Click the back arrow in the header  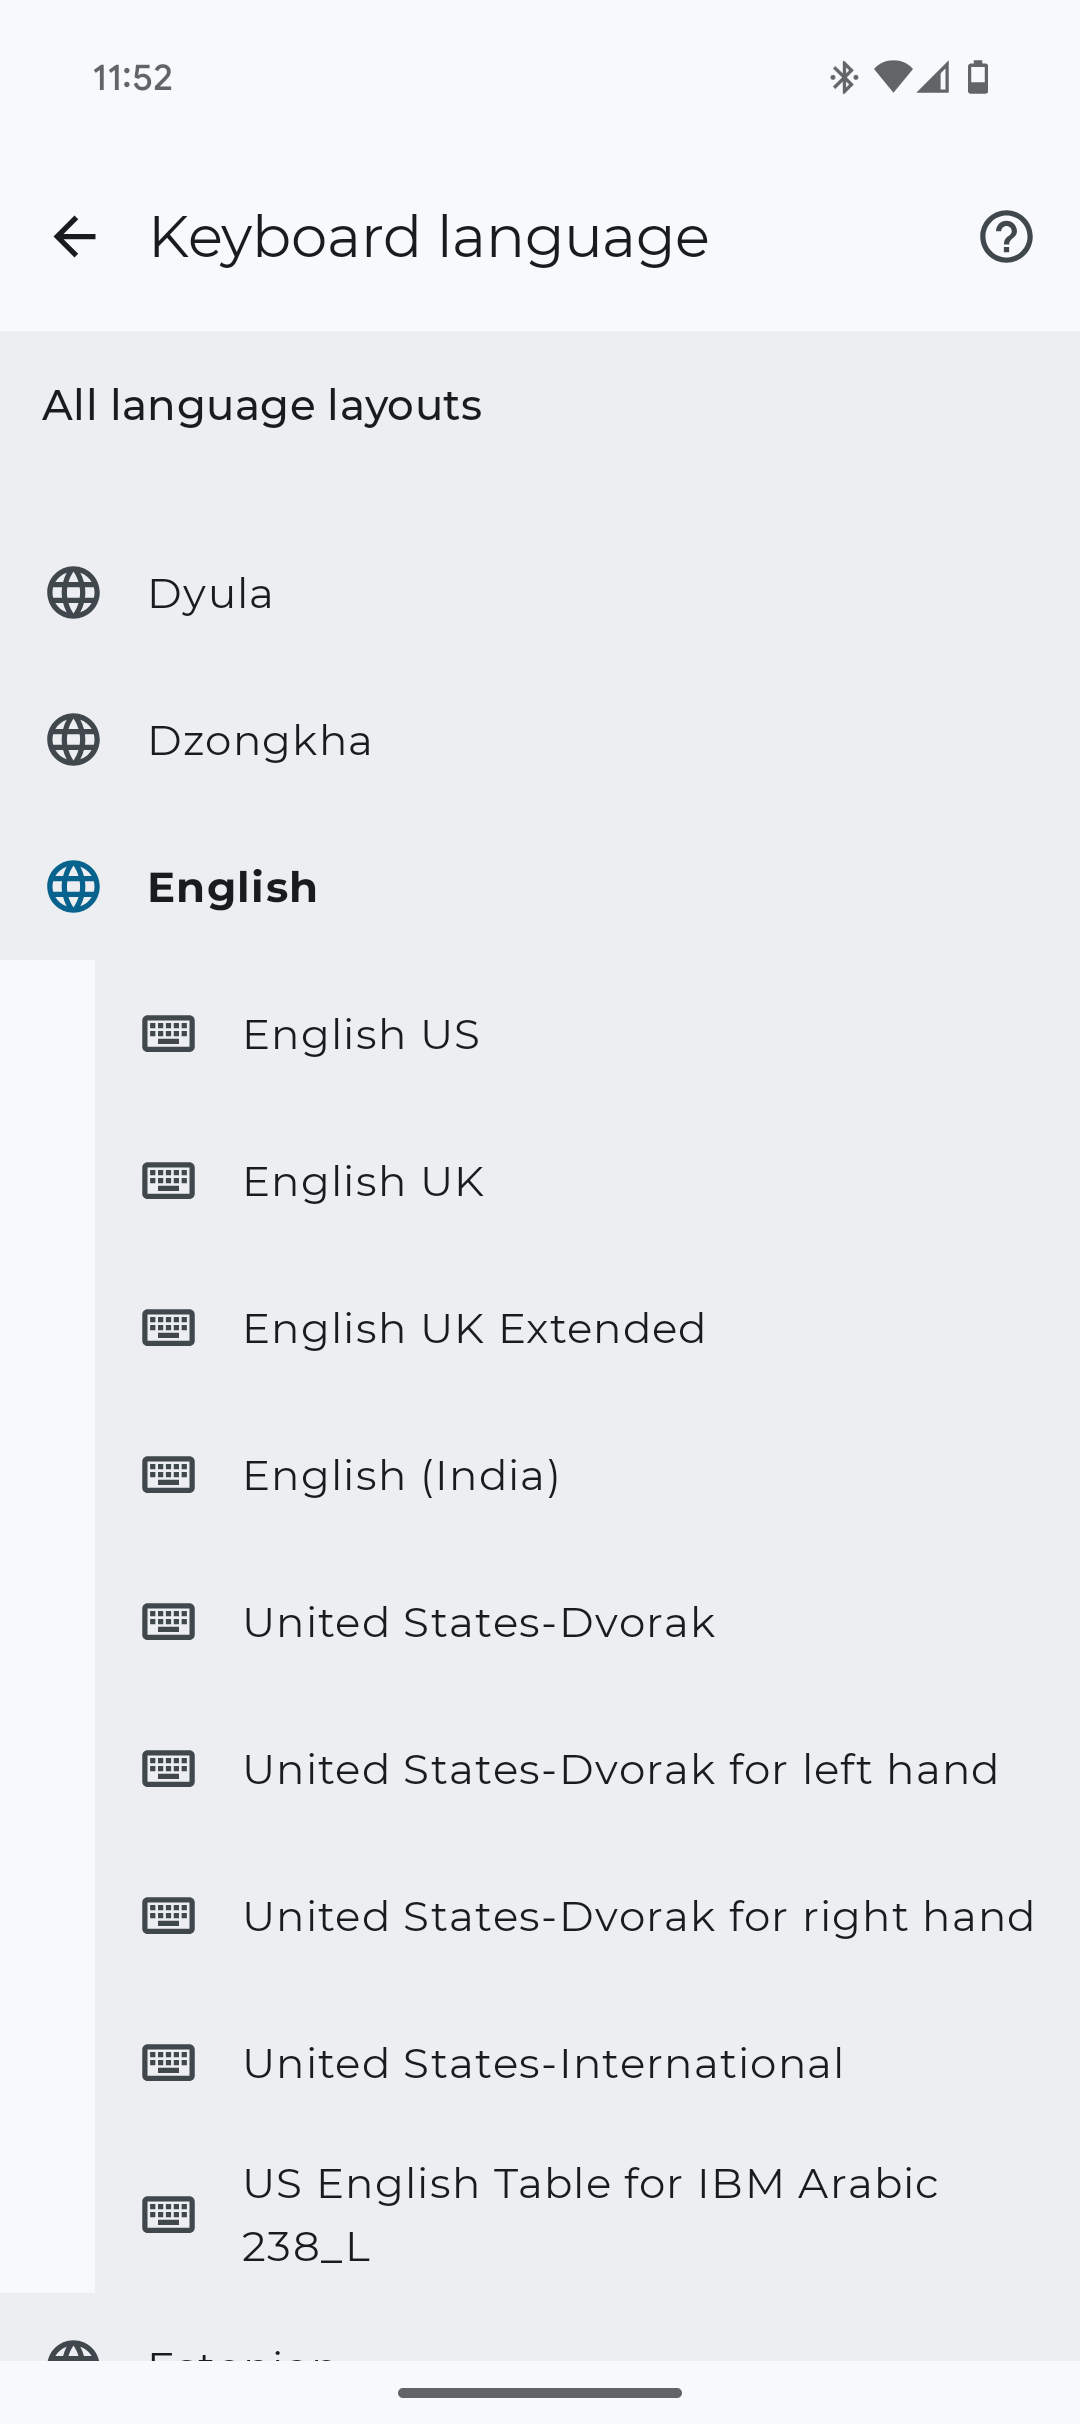(x=73, y=236)
